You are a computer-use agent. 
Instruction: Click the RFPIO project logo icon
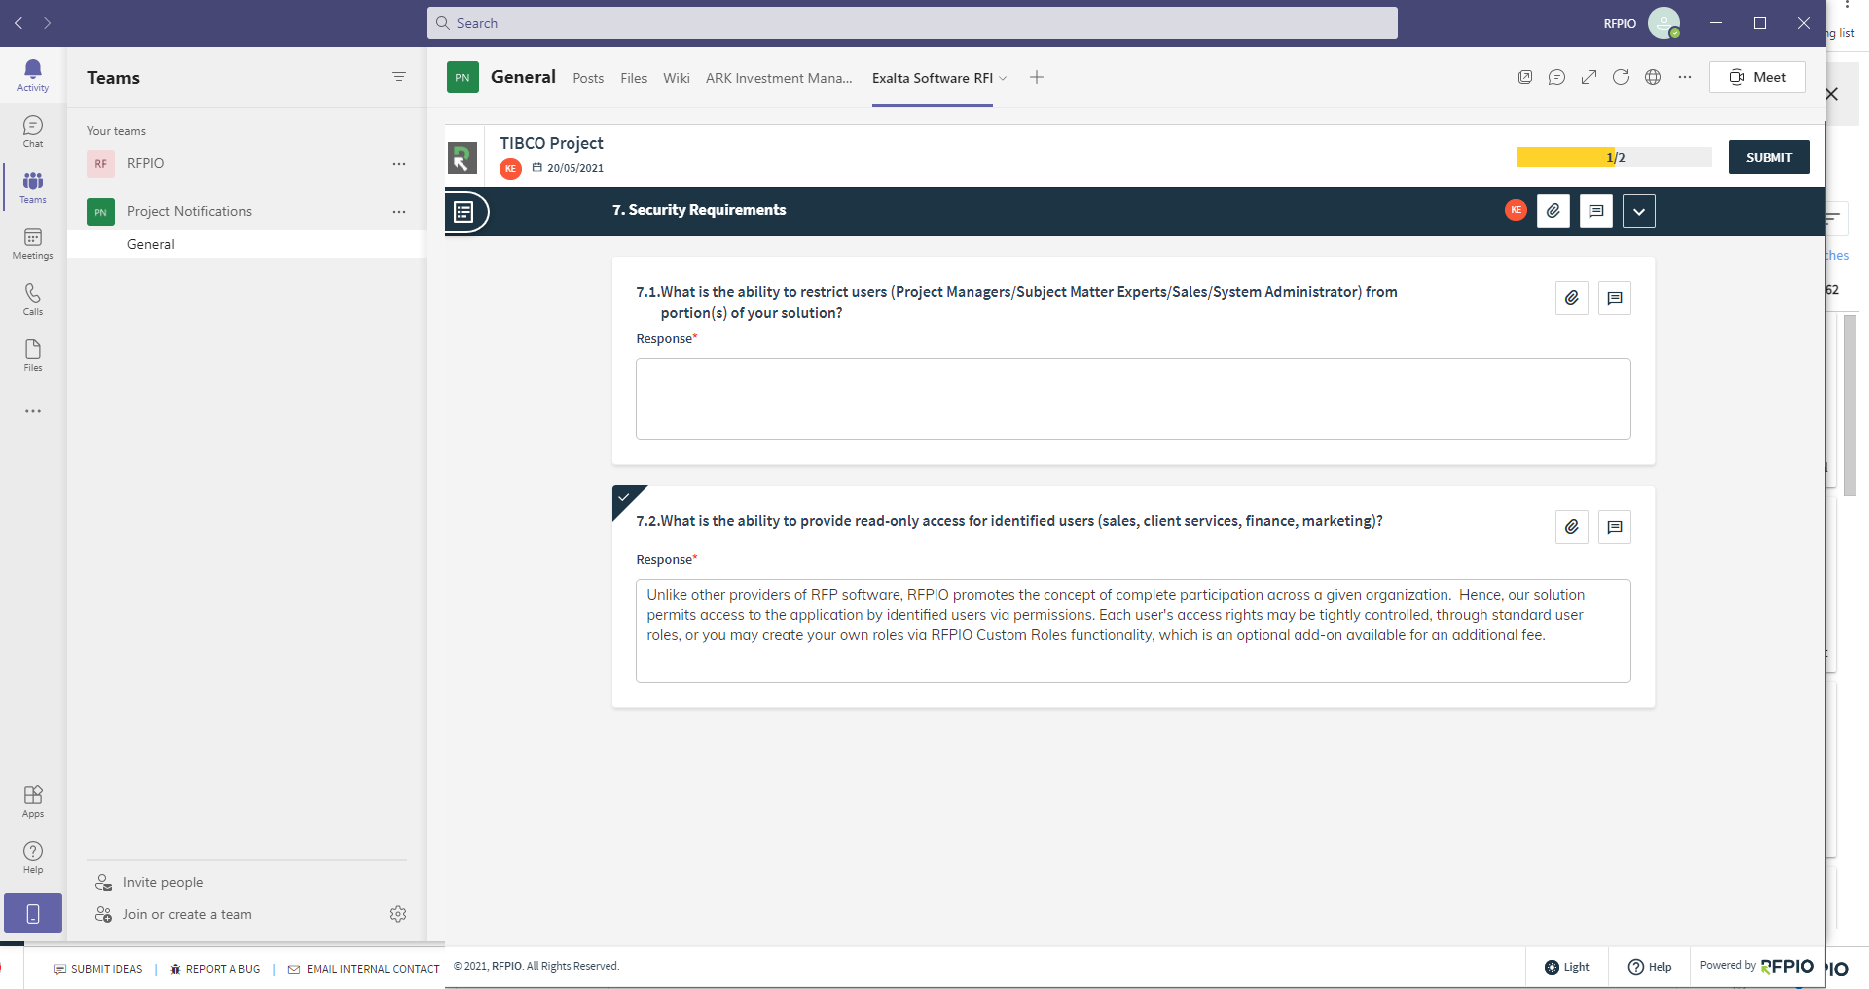(x=462, y=158)
